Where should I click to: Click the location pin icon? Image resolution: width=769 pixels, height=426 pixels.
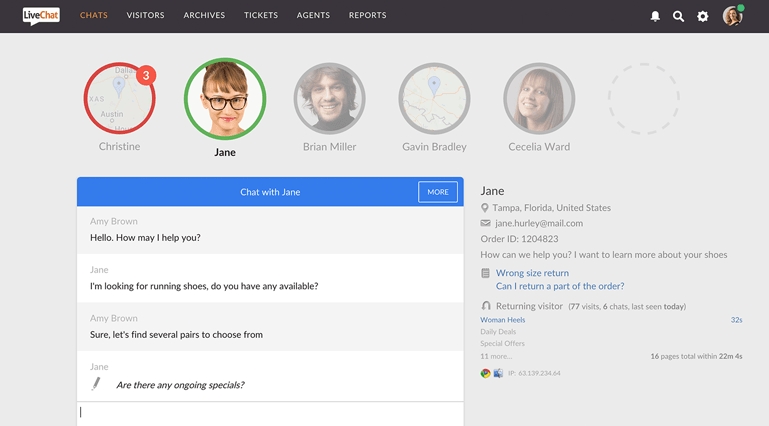coord(486,208)
